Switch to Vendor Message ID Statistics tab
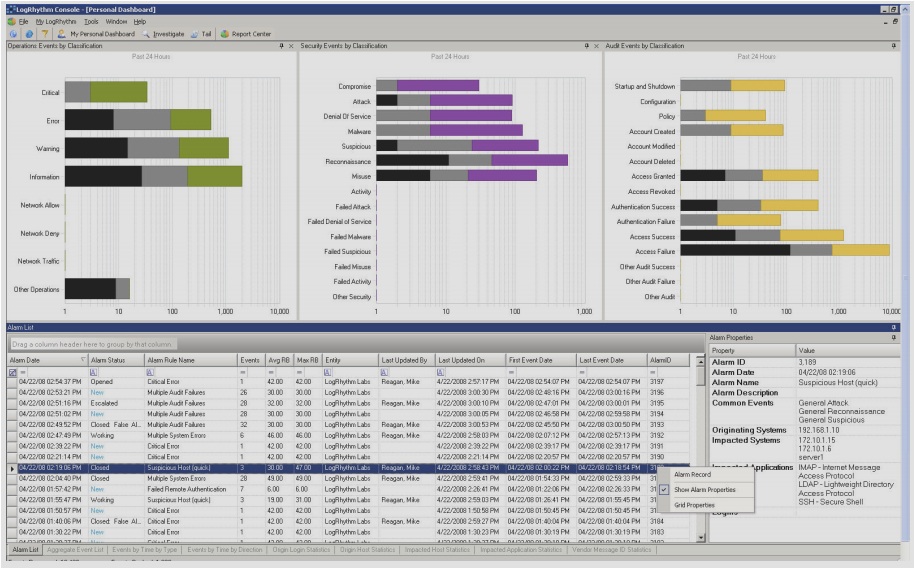The height and width of the screenshot is (569, 915). 612,550
